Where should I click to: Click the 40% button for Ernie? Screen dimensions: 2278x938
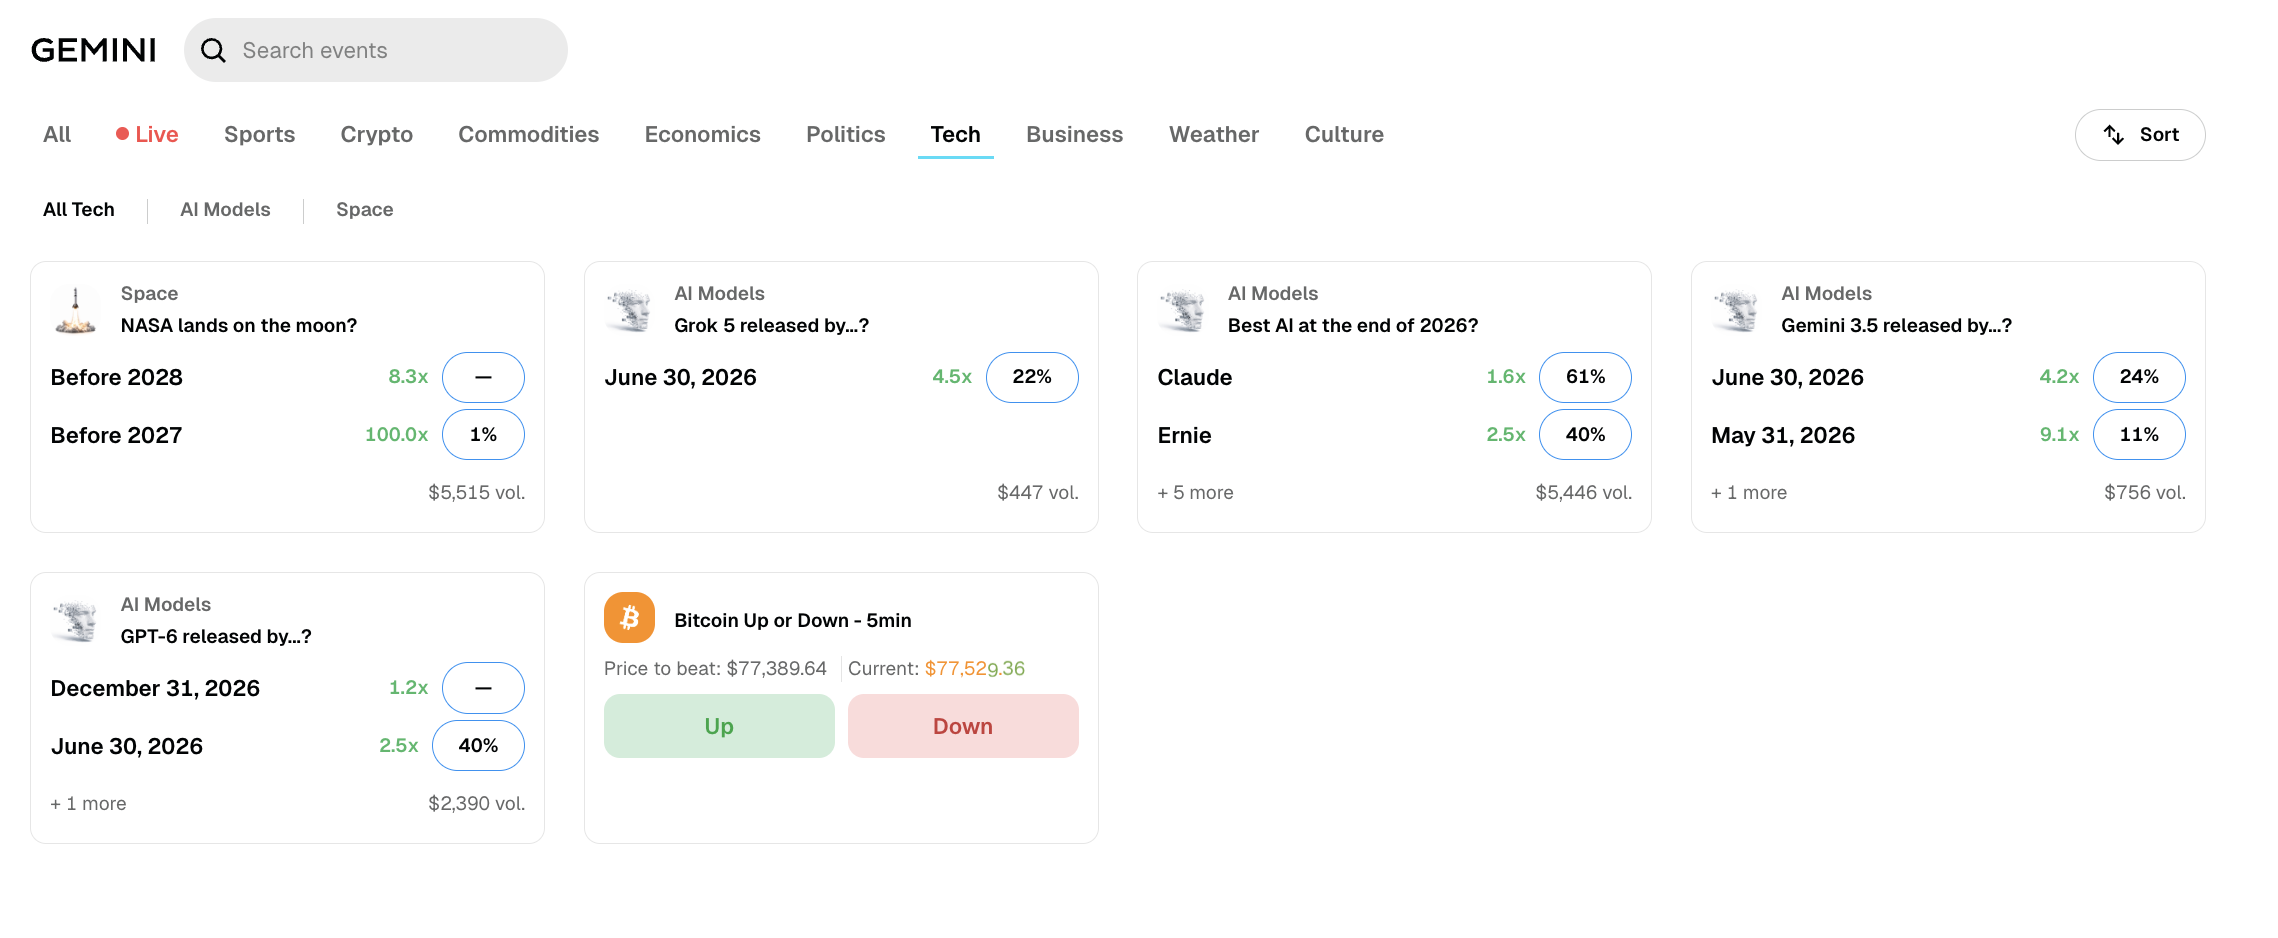coord(1585,435)
